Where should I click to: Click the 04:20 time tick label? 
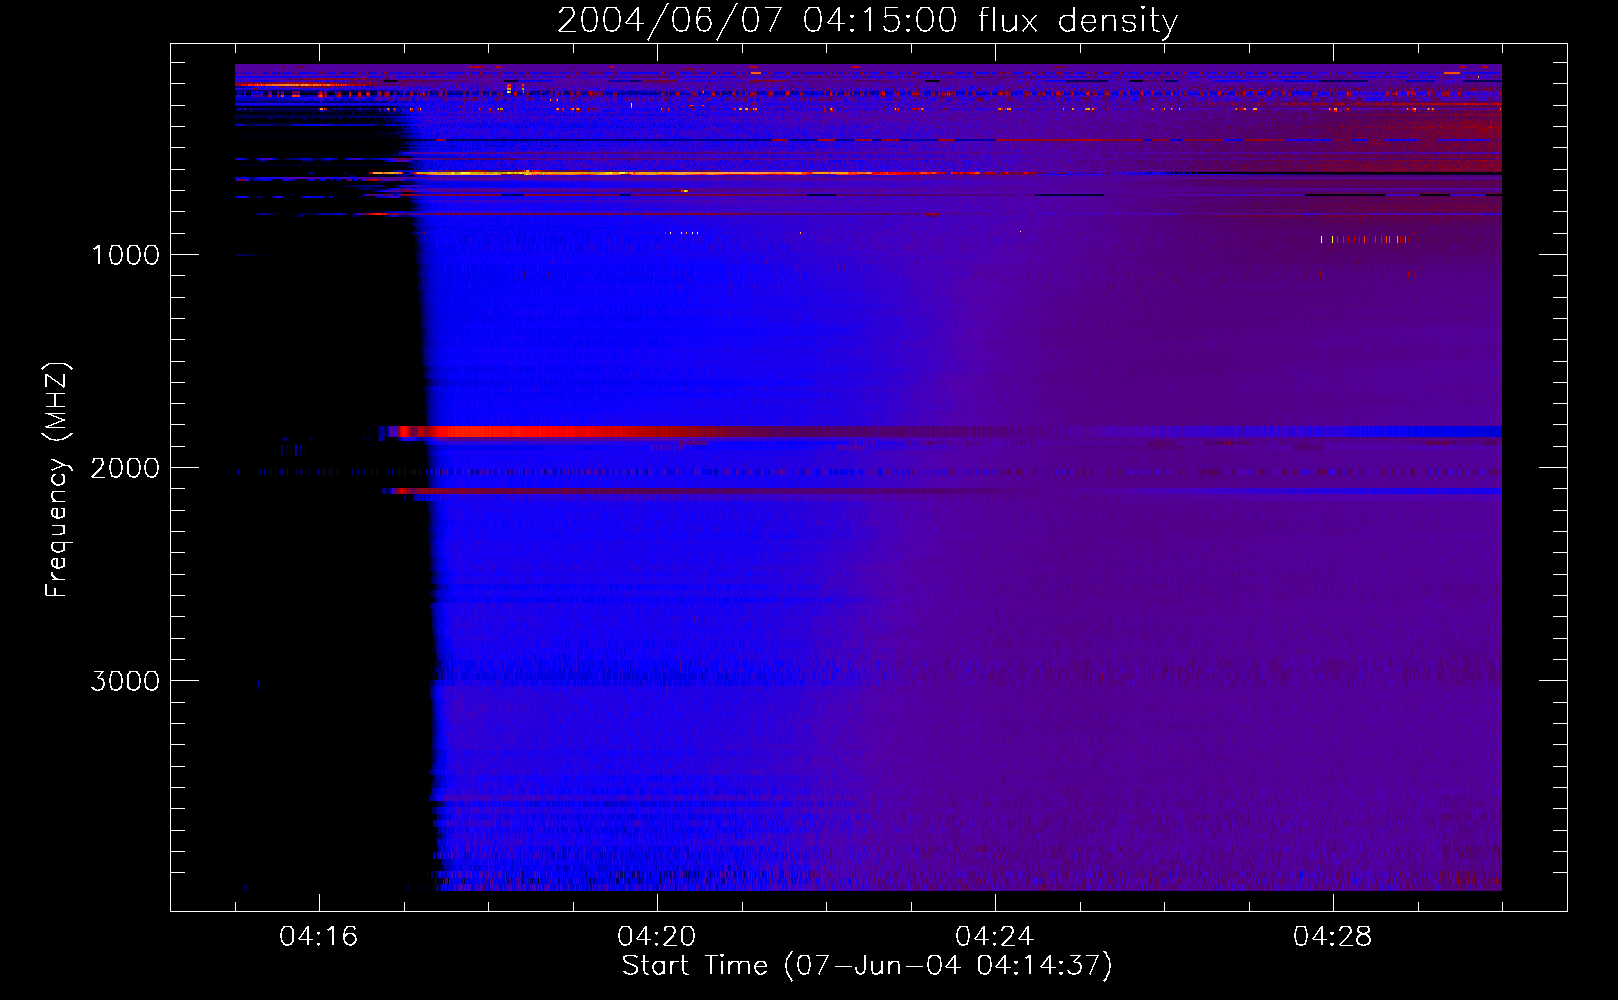(x=657, y=937)
